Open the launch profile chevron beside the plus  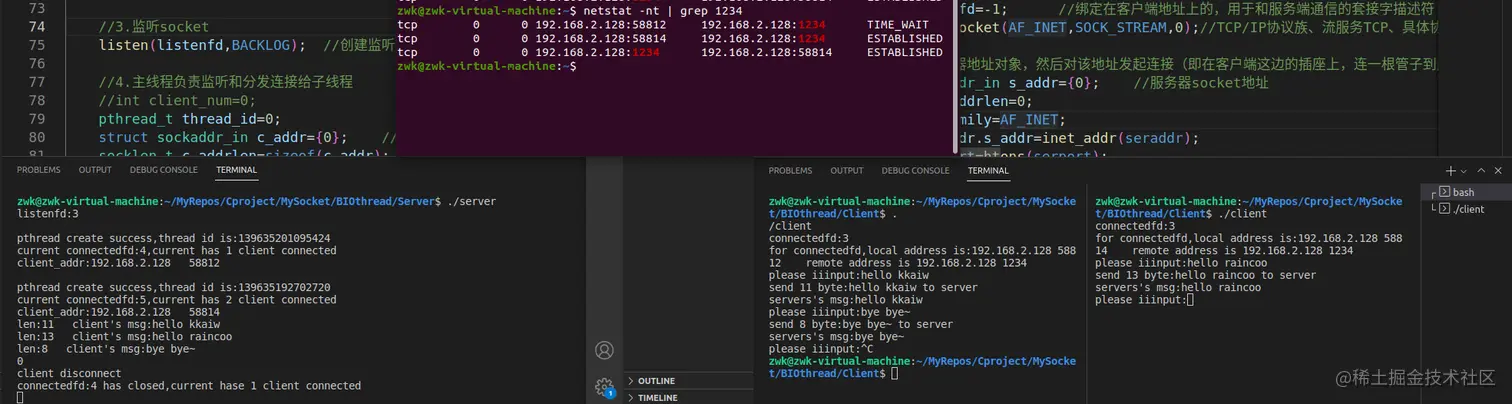(x=1464, y=172)
